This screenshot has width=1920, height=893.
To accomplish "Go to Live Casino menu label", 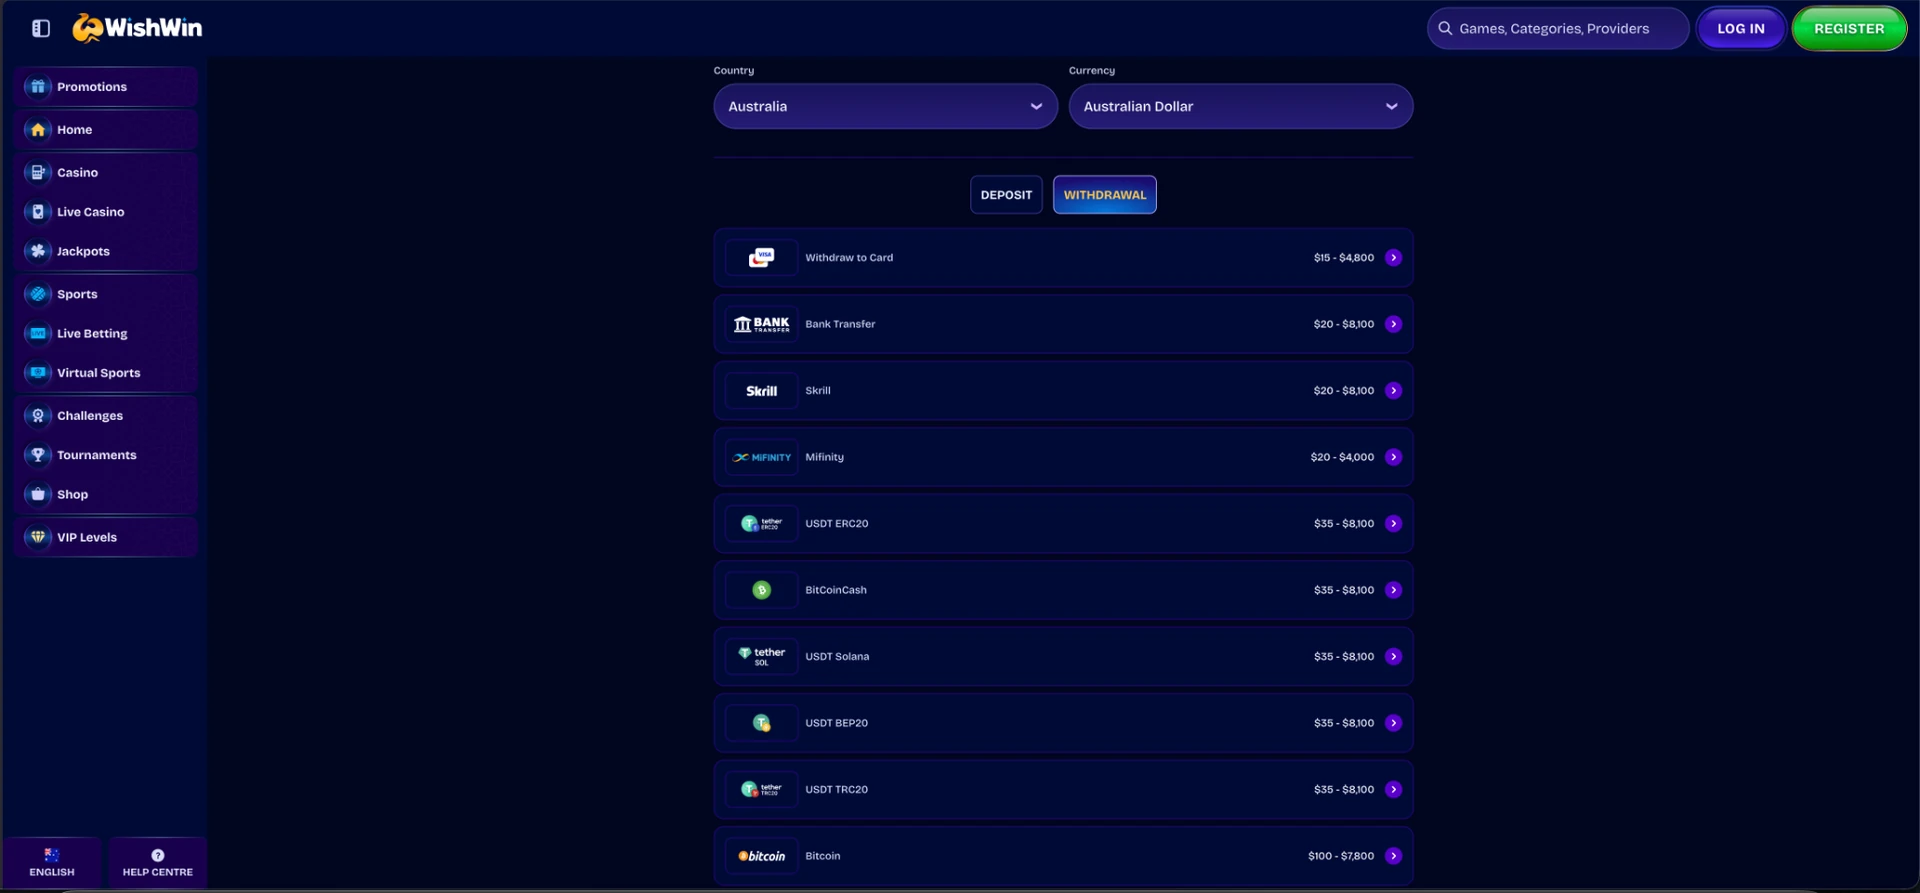I will (x=91, y=212).
